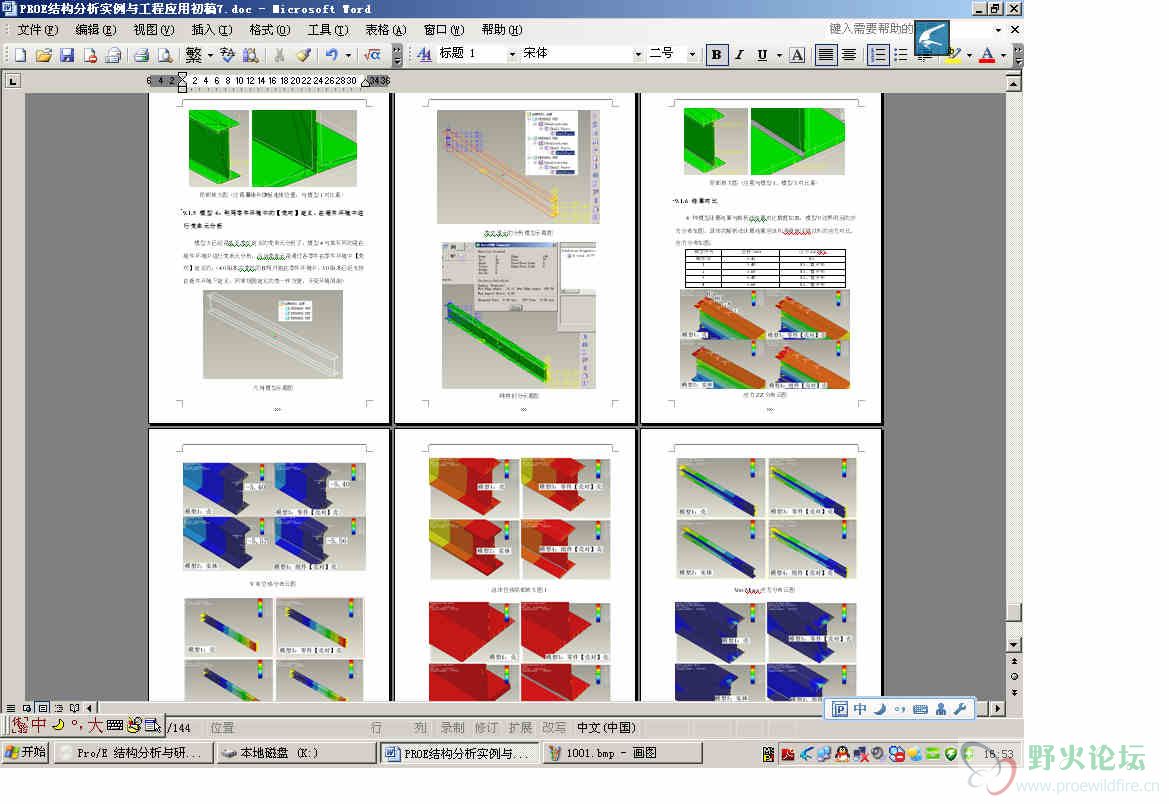Image resolution: width=1169 pixels, height=804 pixels.
Task: Open the underline style dropdown arrow
Action: coord(779,55)
